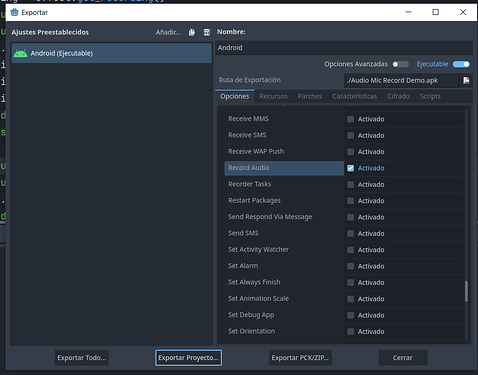Click the Cerrar button

coord(403,358)
